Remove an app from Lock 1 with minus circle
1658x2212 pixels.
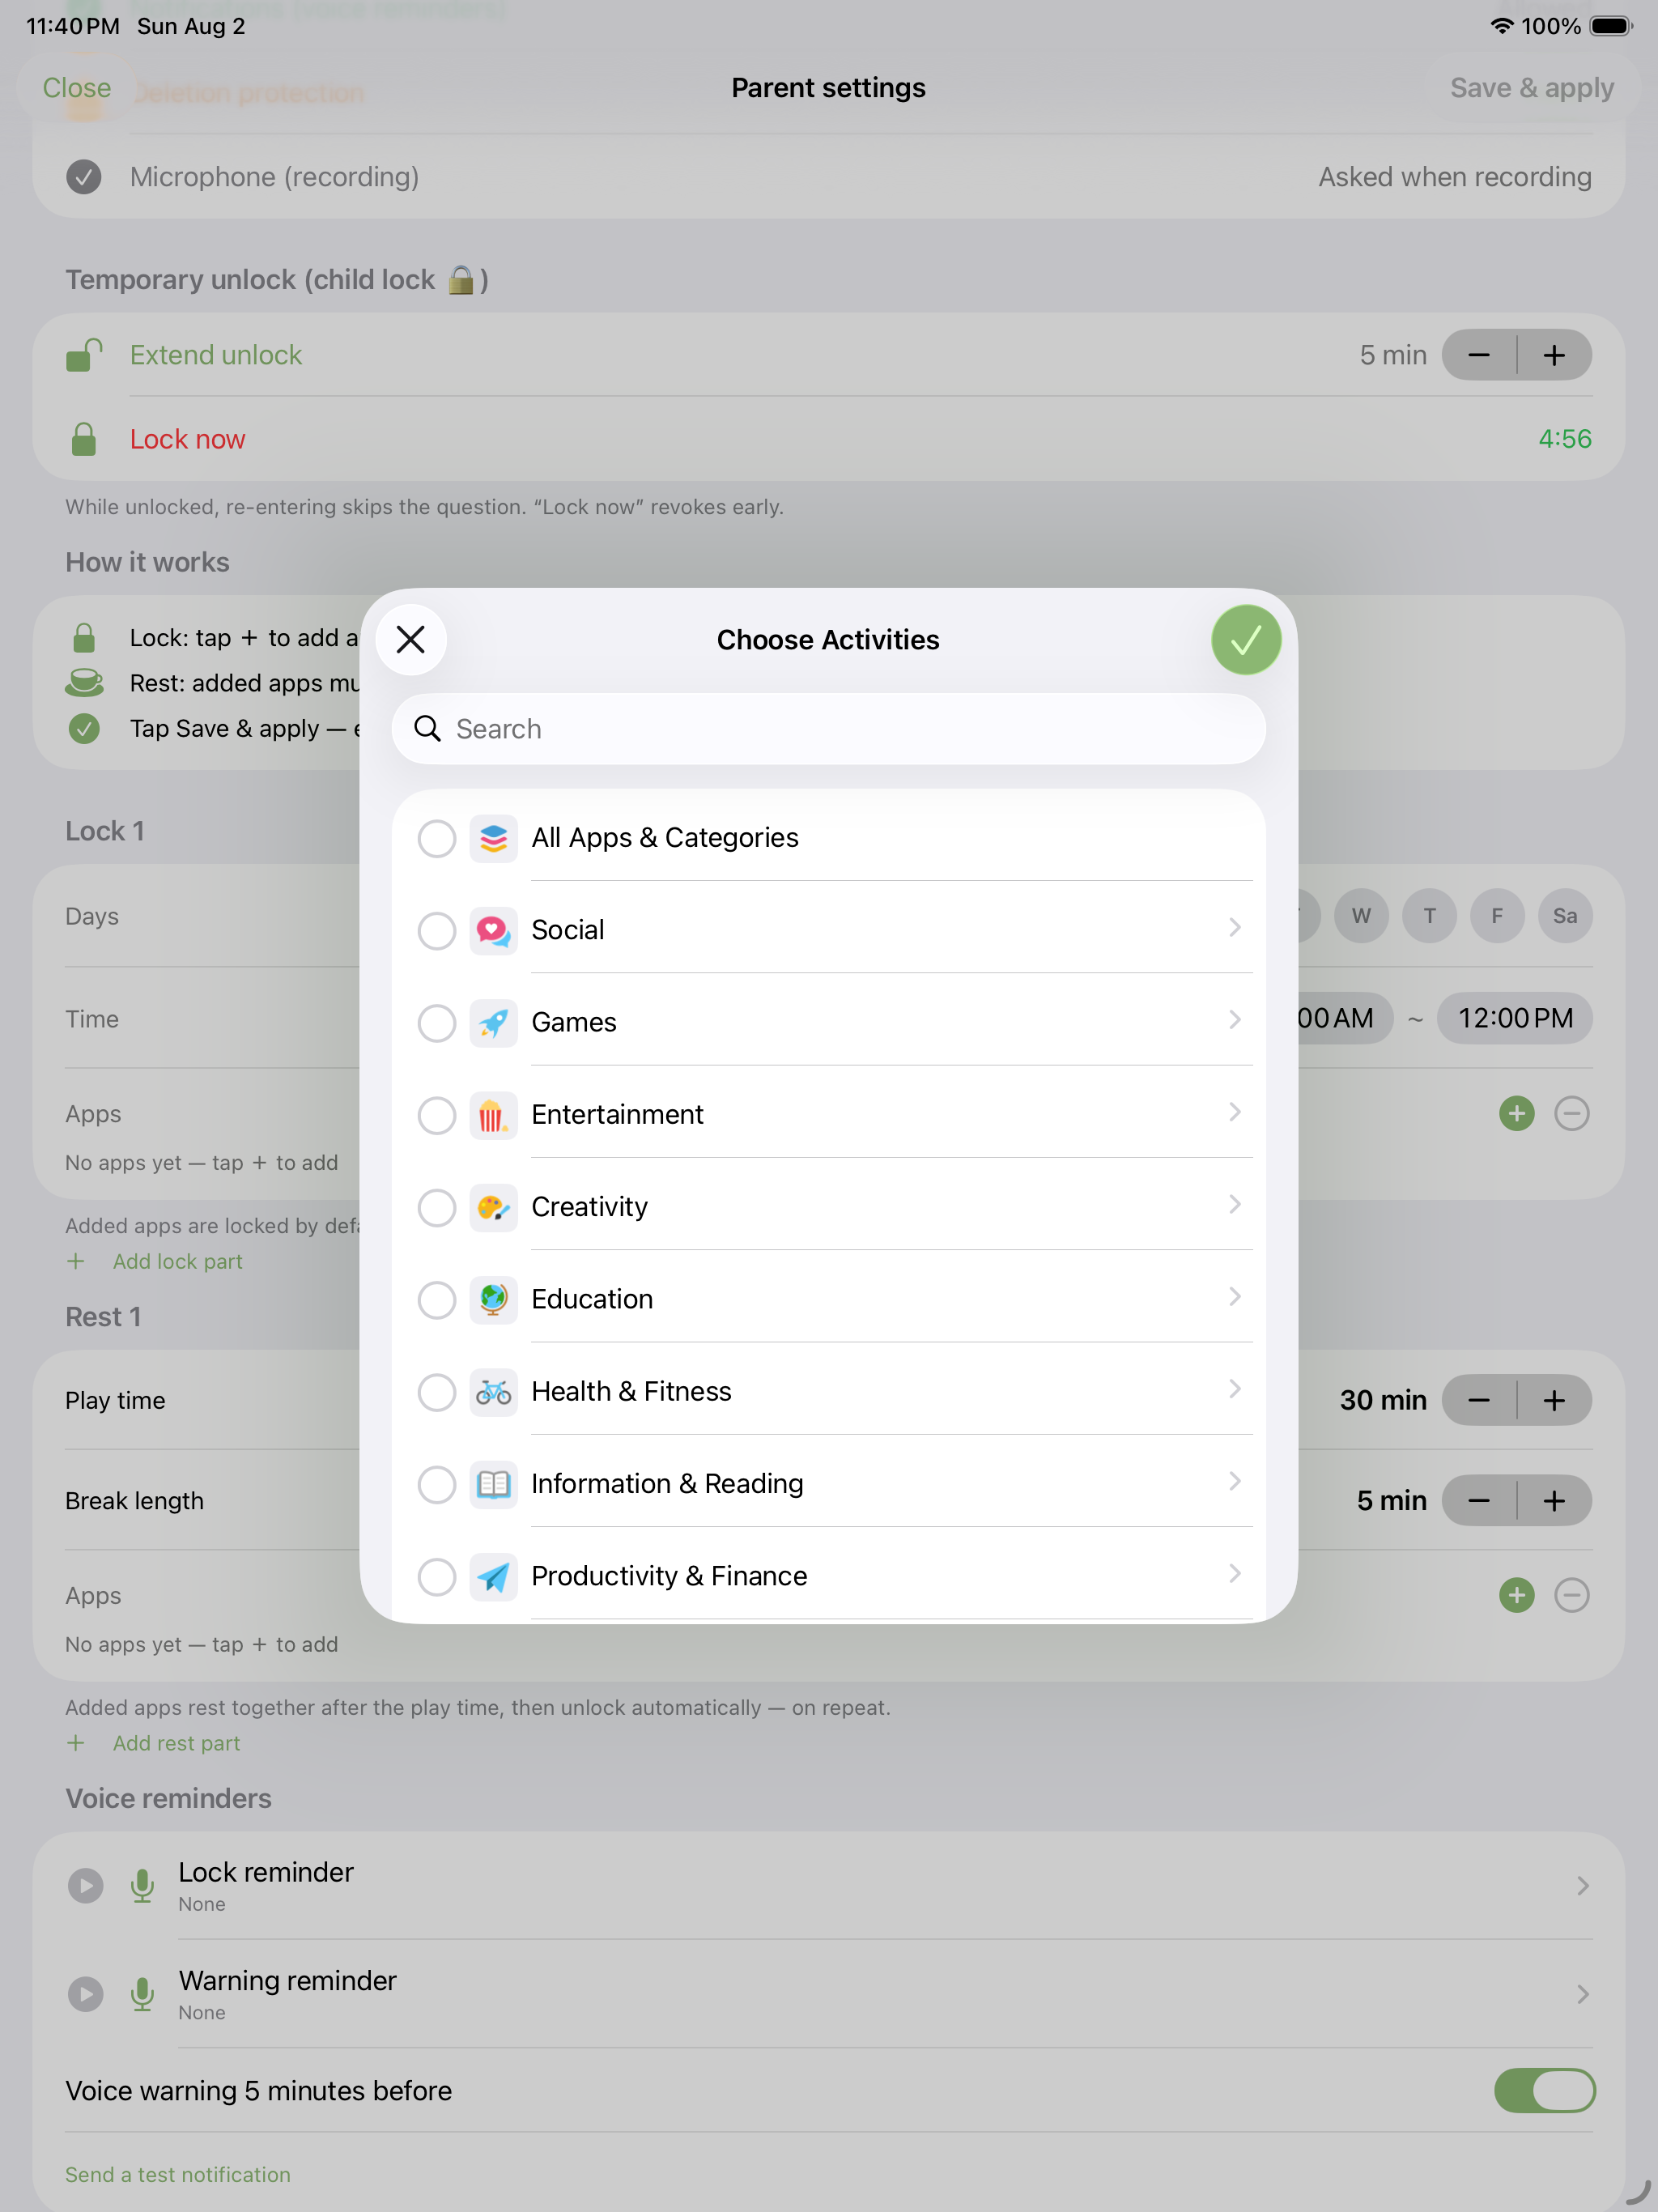click(x=1572, y=1114)
